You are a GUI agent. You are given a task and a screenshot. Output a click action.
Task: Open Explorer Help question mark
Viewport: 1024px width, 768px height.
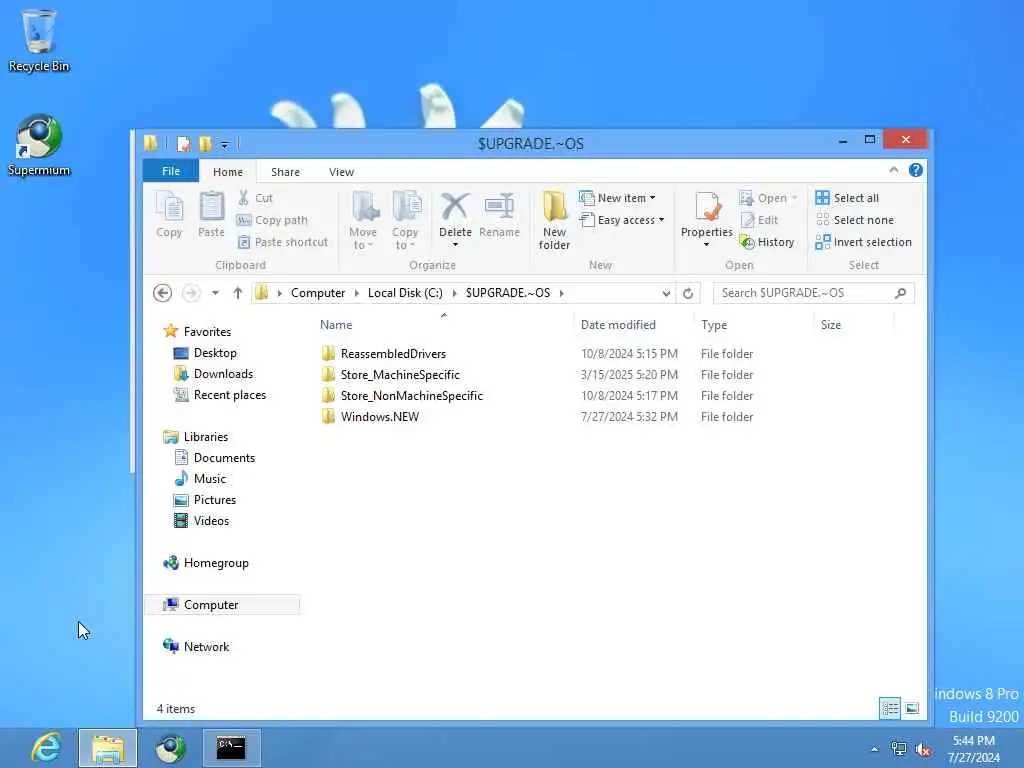pos(916,170)
